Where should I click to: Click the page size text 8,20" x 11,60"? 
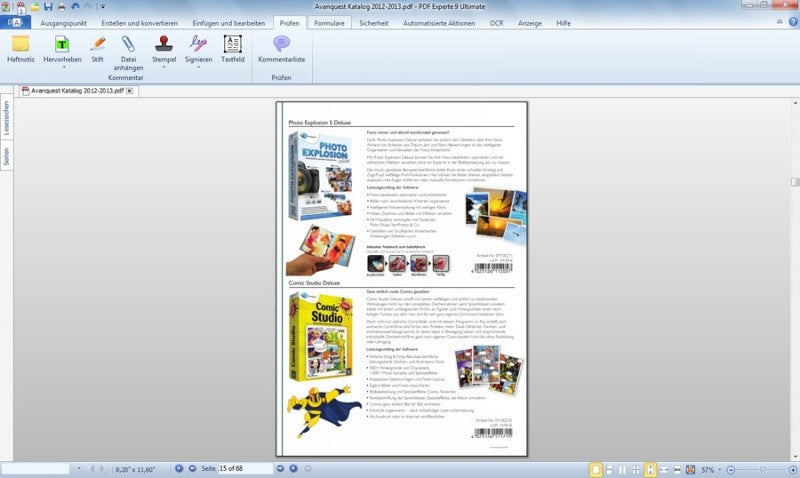[135, 469]
